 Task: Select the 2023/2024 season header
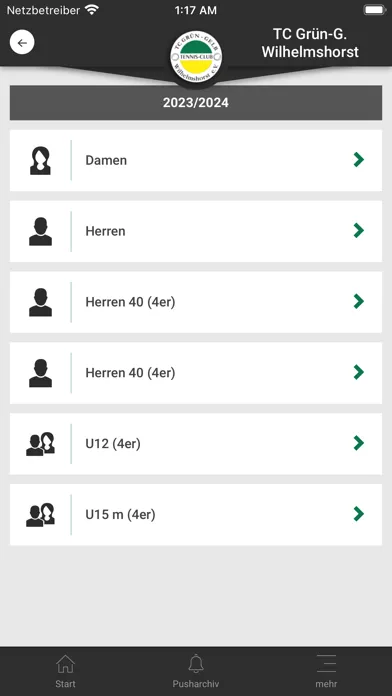pos(196,103)
